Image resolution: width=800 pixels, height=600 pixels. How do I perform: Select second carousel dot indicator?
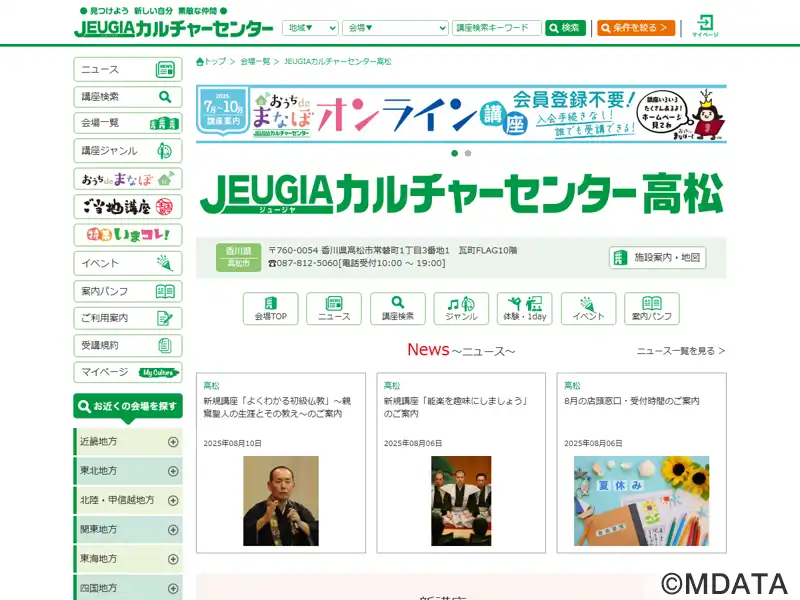click(468, 153)
